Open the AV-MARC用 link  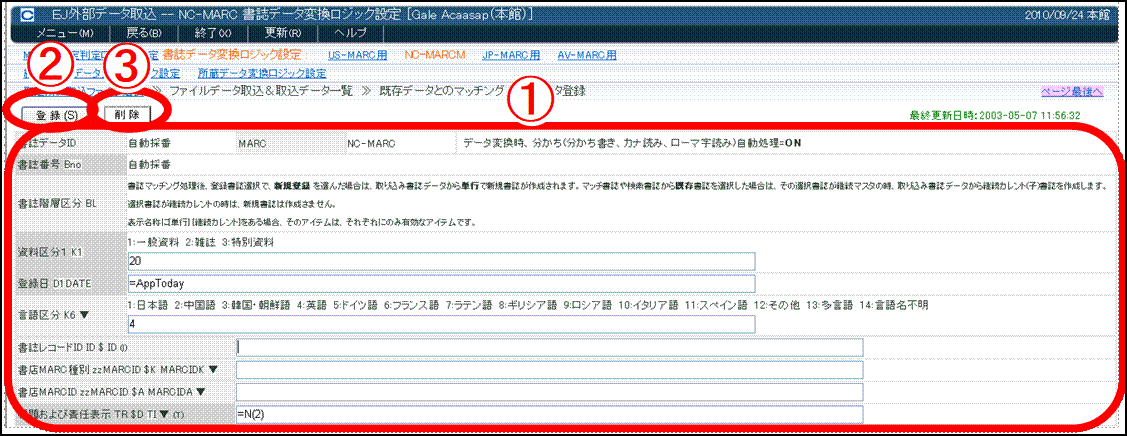tap(586, 55)
